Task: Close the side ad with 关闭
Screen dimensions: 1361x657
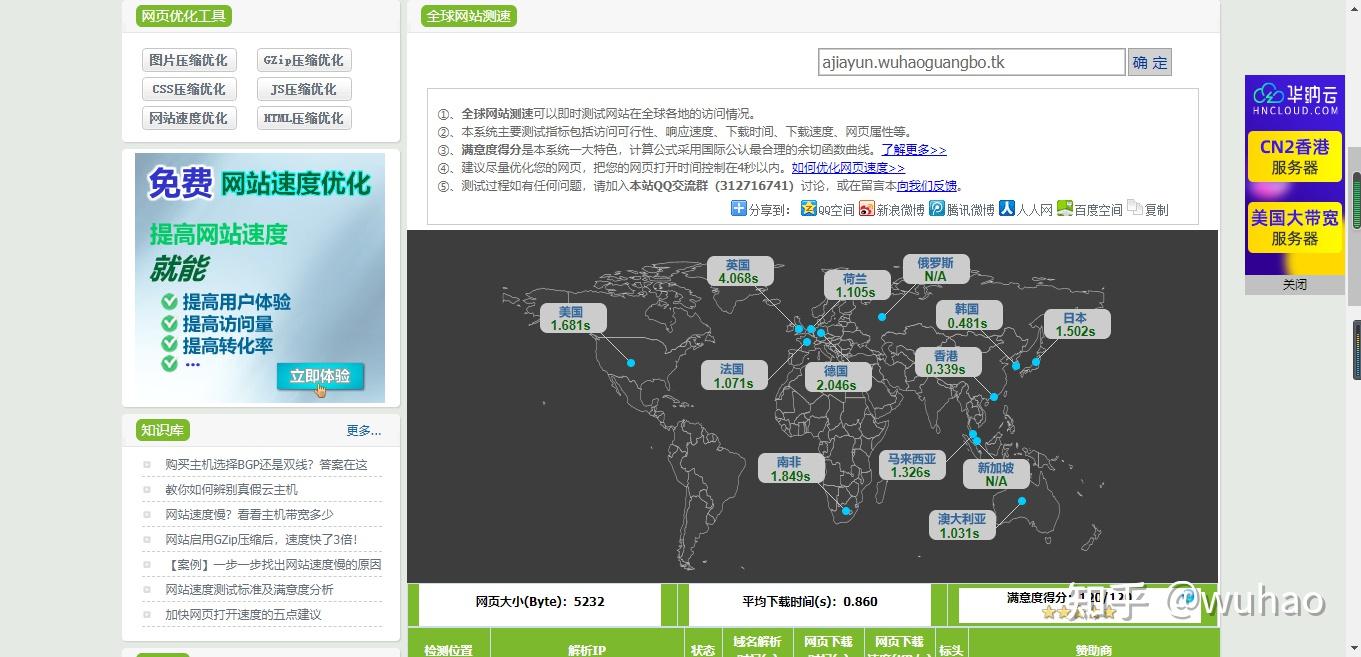Action: pyautogui.click(x=1294, y=285)
